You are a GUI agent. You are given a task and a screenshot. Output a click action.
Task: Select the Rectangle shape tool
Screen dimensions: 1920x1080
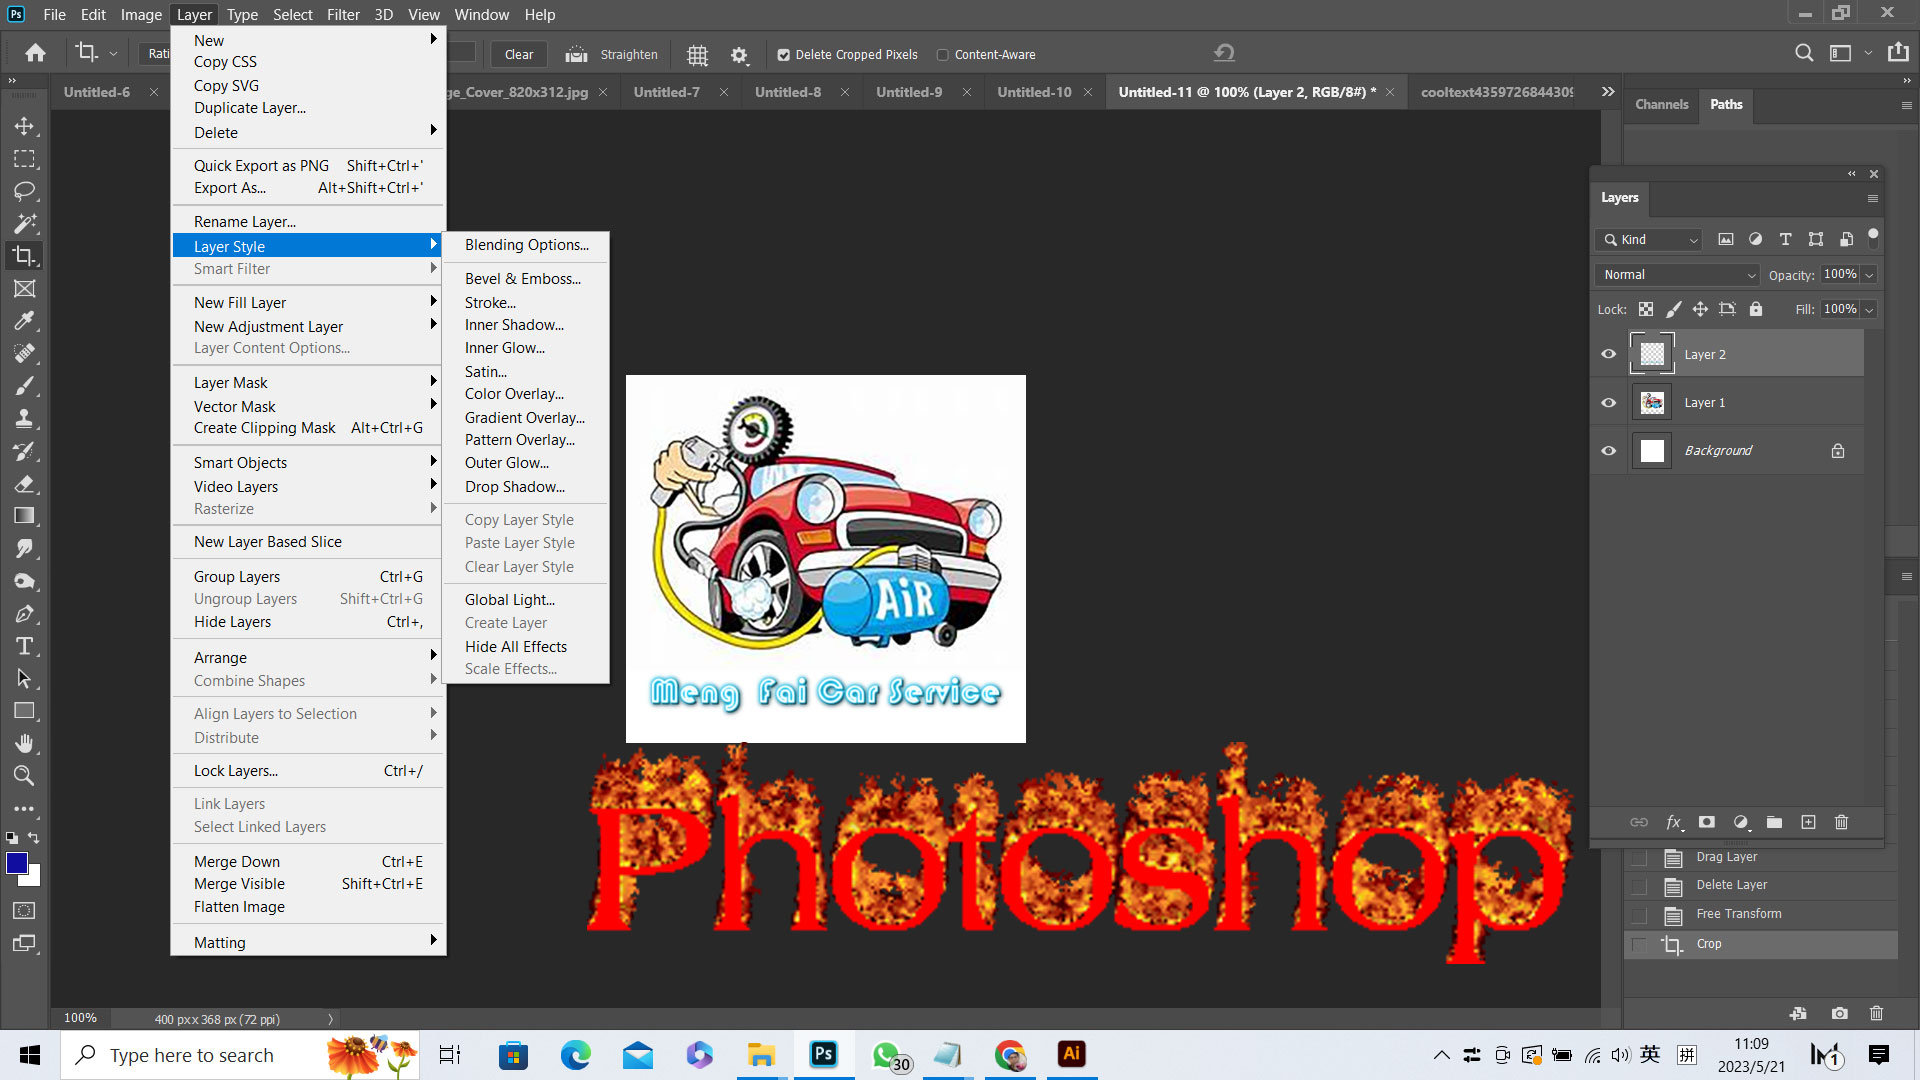click(x=24, y=711)
